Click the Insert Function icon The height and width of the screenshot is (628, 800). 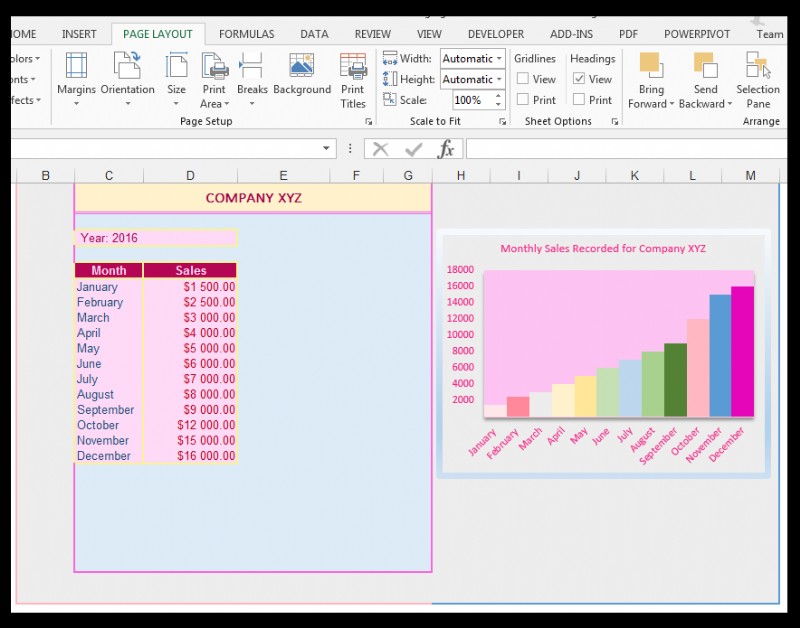tap(446, 148)
